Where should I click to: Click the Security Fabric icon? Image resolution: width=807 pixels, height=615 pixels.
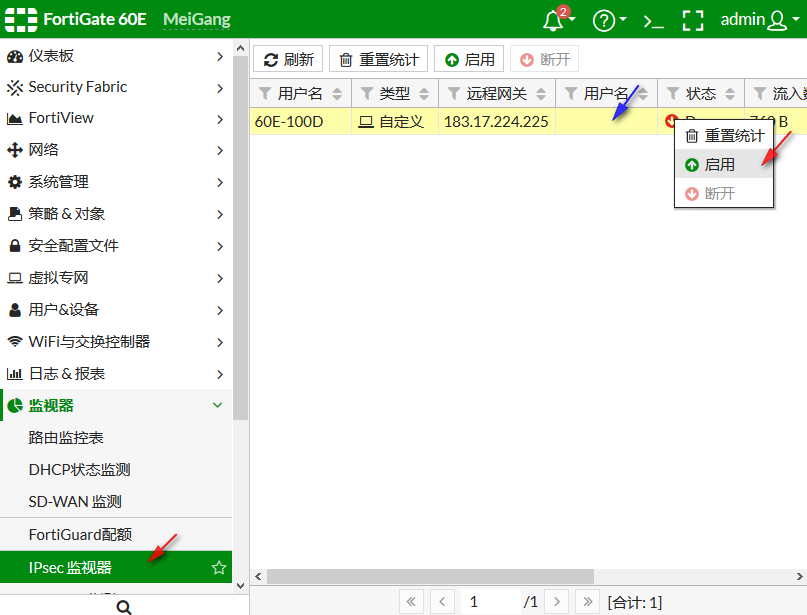click(15, 87)
